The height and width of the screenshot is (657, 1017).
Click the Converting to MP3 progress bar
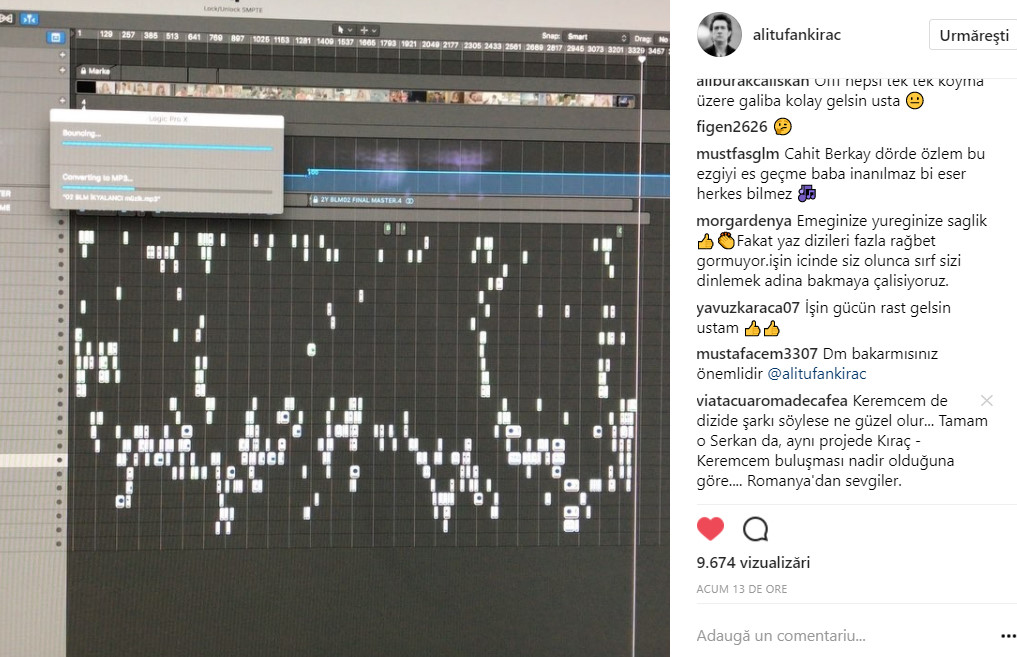pos(167,190)
